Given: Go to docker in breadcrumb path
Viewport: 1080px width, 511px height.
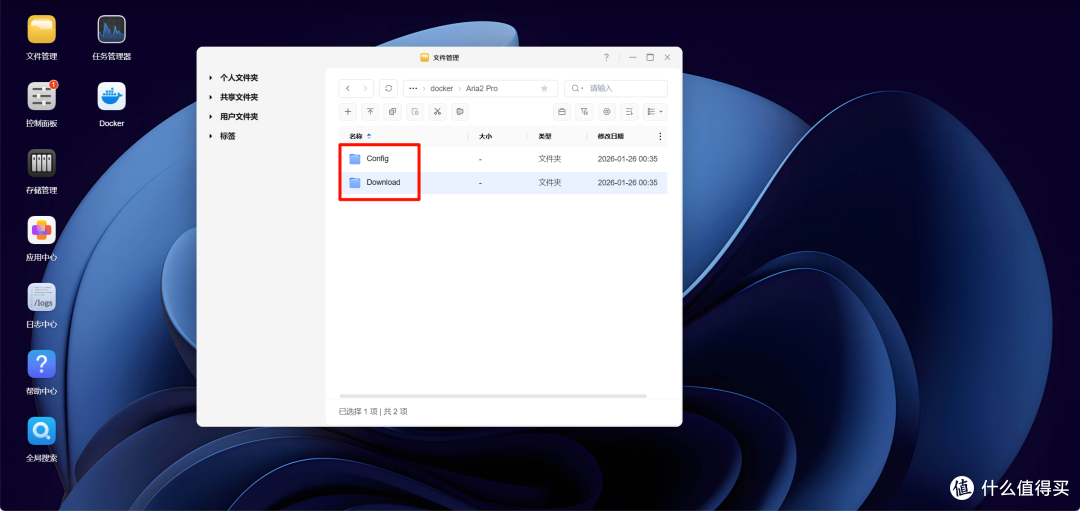Looking at the screenshot, I should (x=442, y=88).
